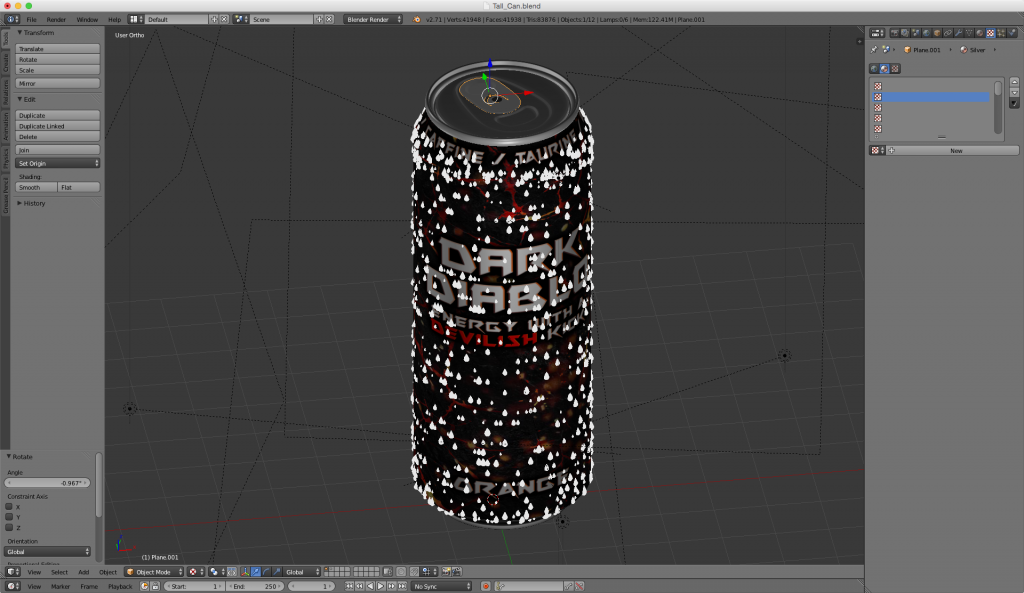Check the Z constraint axis option

click(10, 527)
